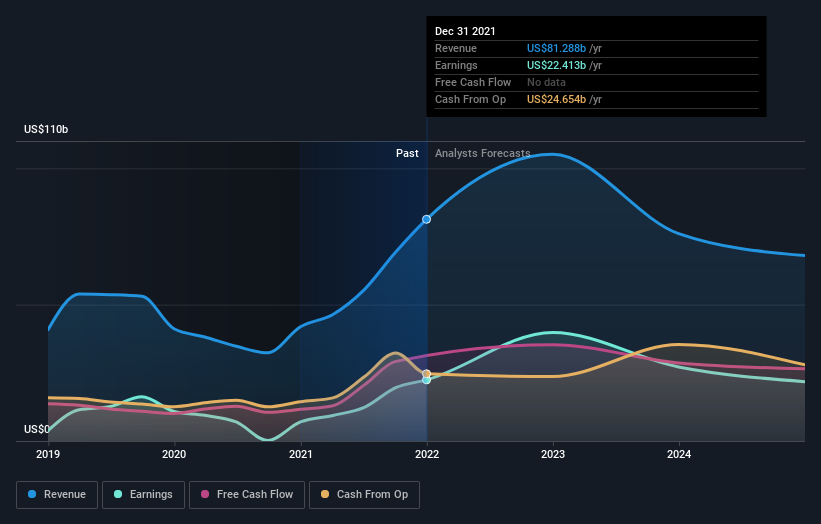This screenshot has width=821, height=524.
Task: Click the US$24.654b Cash From Op value
Action: (556, 99)
